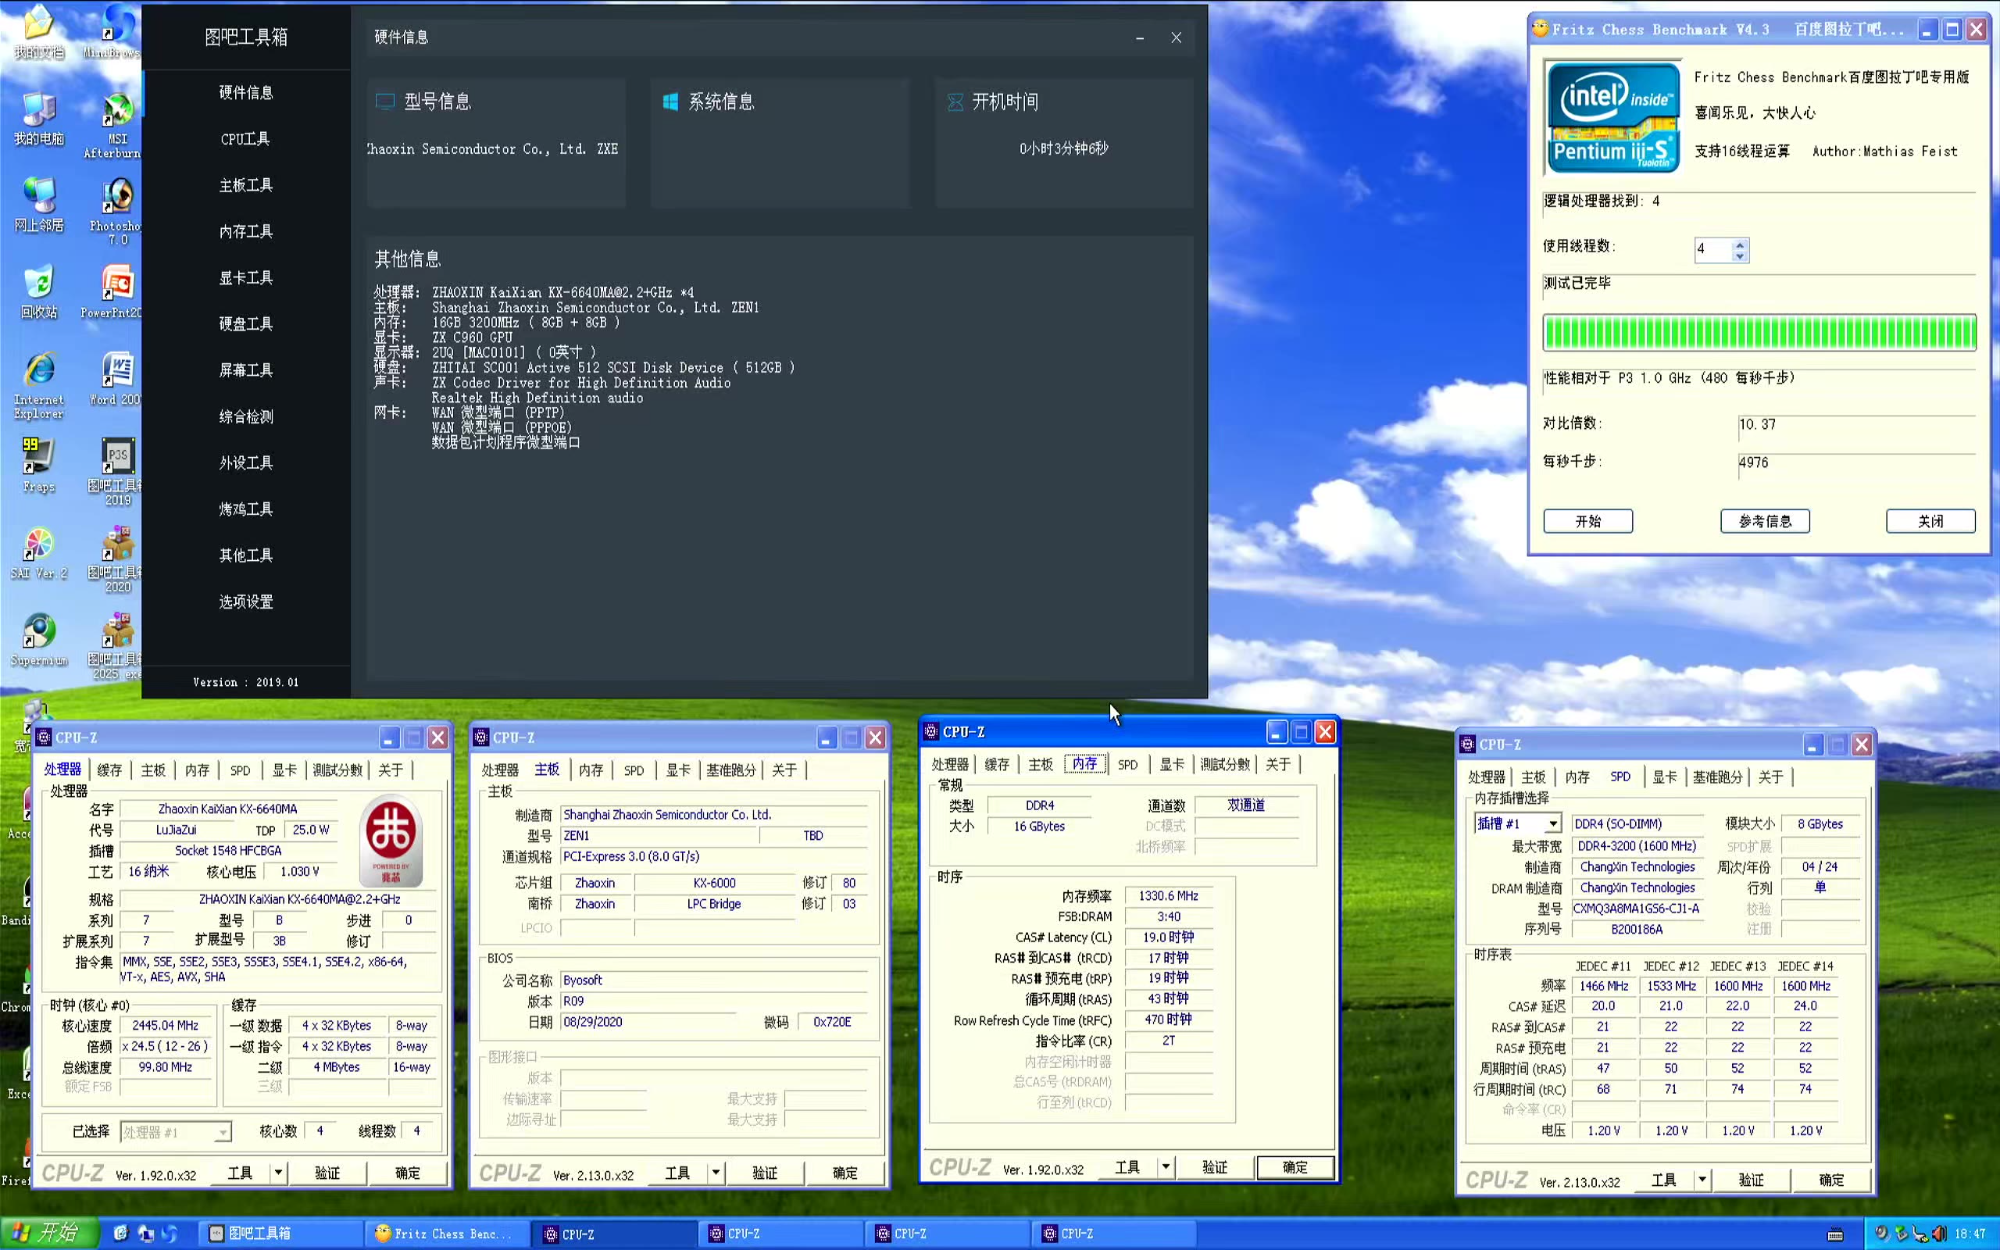This screenshot has width=2000, height=1250.
Task: Open the 图吧工具箱 2020 desktop shortcut
Action: (x=115, y=558)
